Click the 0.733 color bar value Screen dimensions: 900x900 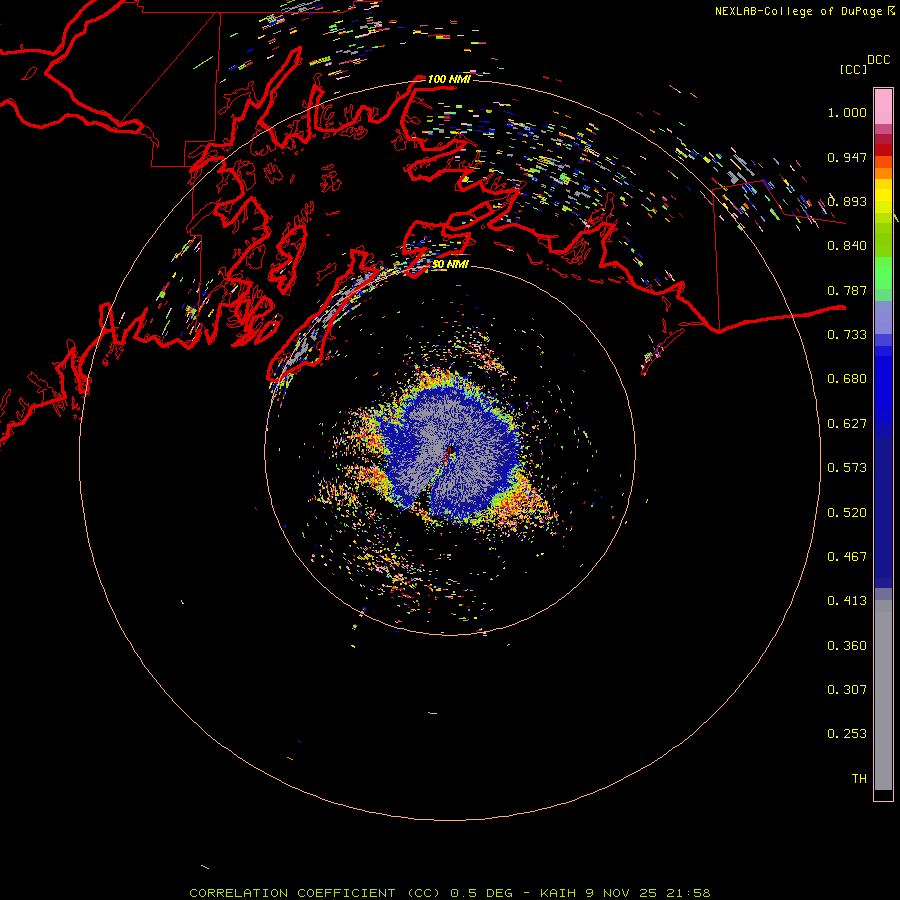point(847,335)
